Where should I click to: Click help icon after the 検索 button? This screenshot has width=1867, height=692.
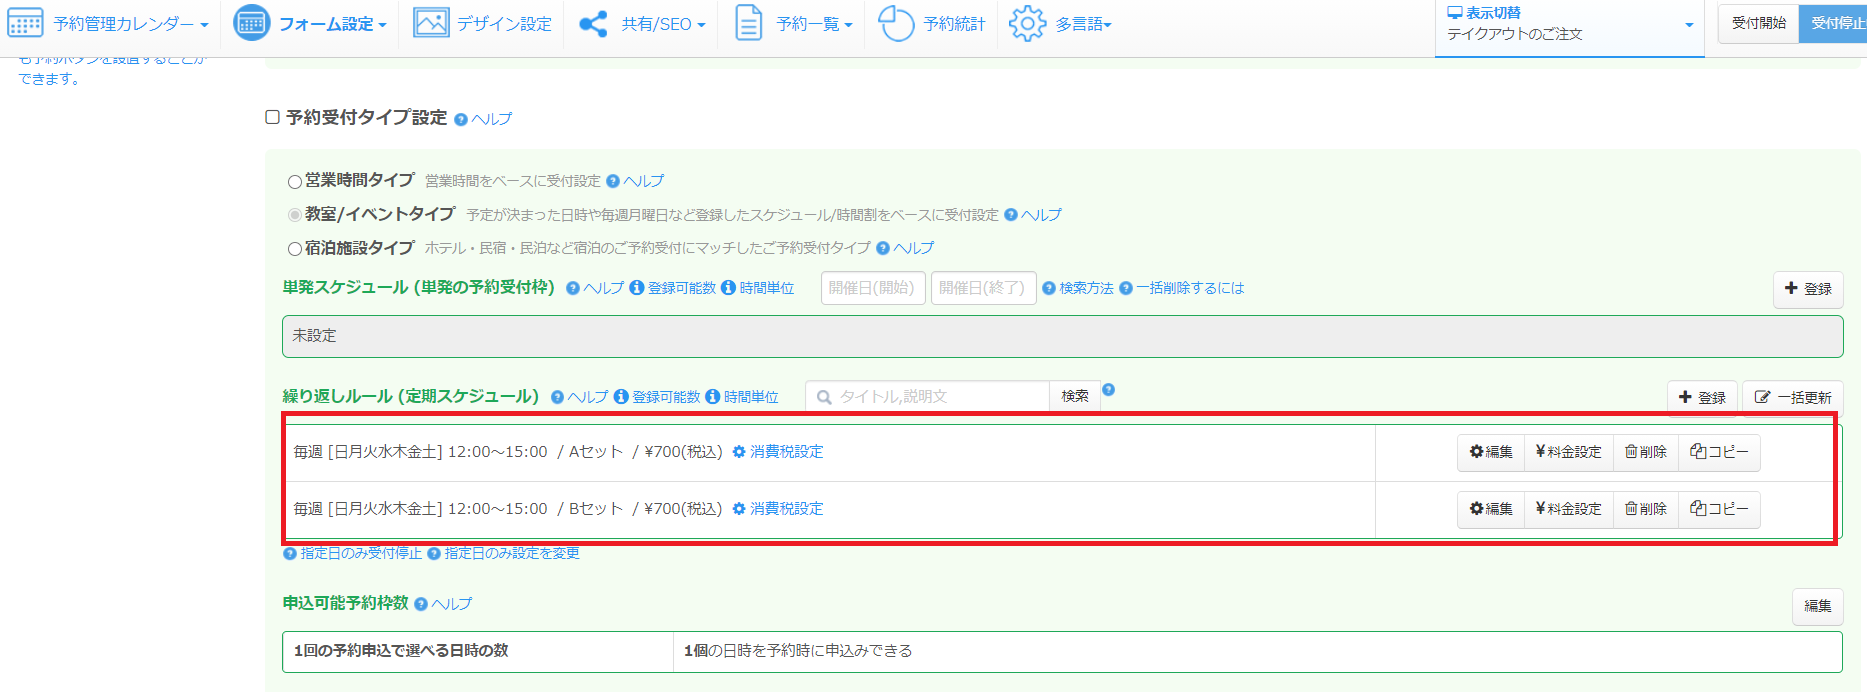click(1108, 390)
